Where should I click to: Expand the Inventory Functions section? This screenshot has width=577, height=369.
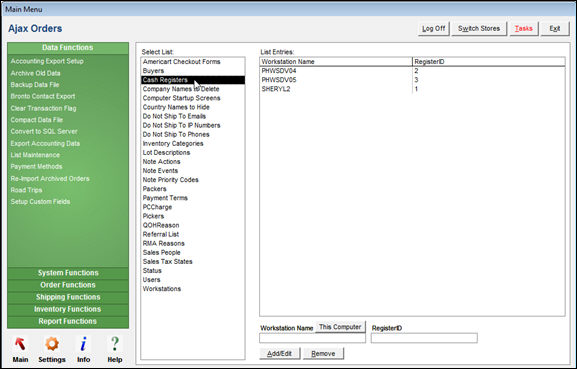68,309
